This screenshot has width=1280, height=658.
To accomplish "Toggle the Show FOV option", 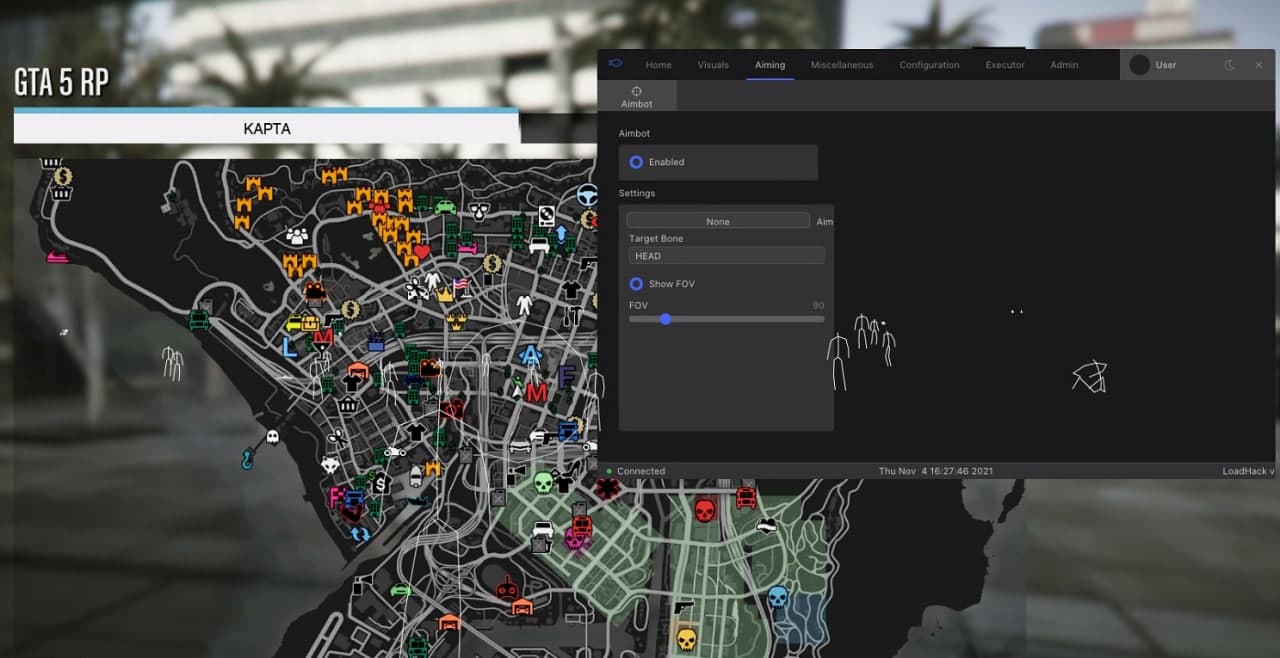I will [636, 284].
